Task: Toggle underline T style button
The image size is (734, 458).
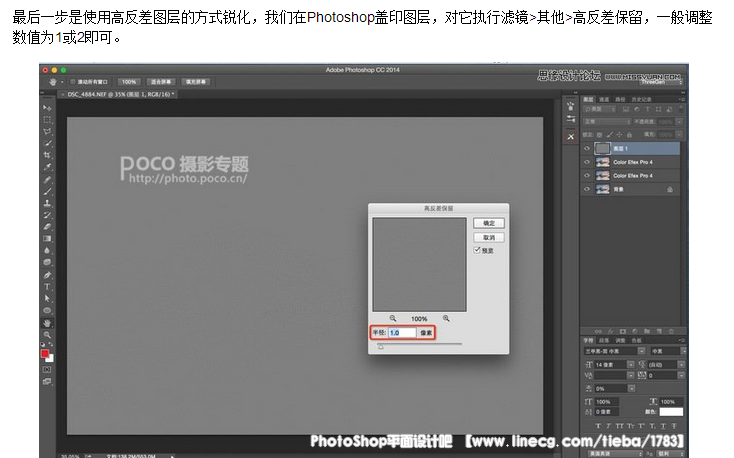Action: point(663,426)
